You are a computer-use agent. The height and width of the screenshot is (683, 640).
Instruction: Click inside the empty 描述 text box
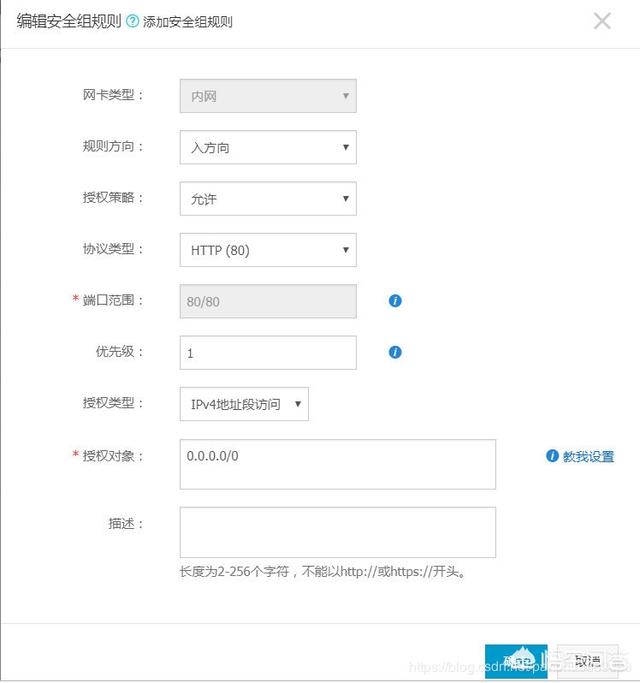[x=337, y=532]
